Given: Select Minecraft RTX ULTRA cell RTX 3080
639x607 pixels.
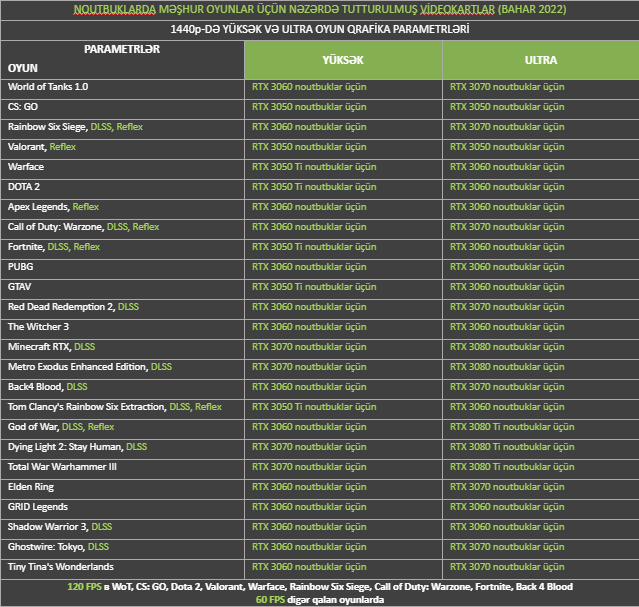Looking at the screenshot, I should [541, 349].
